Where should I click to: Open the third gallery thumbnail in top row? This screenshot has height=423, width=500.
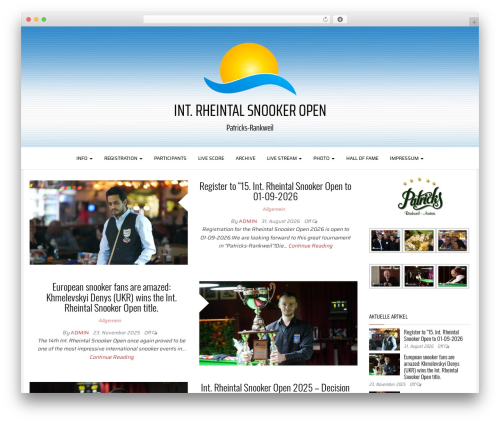pos(453,240)
